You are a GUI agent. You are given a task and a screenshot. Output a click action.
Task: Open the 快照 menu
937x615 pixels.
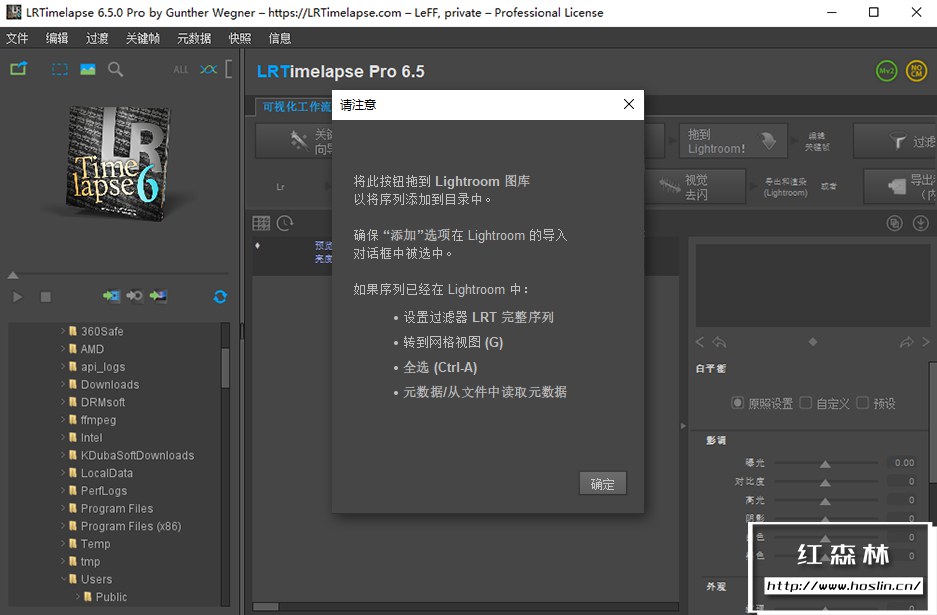coord(240,38)
